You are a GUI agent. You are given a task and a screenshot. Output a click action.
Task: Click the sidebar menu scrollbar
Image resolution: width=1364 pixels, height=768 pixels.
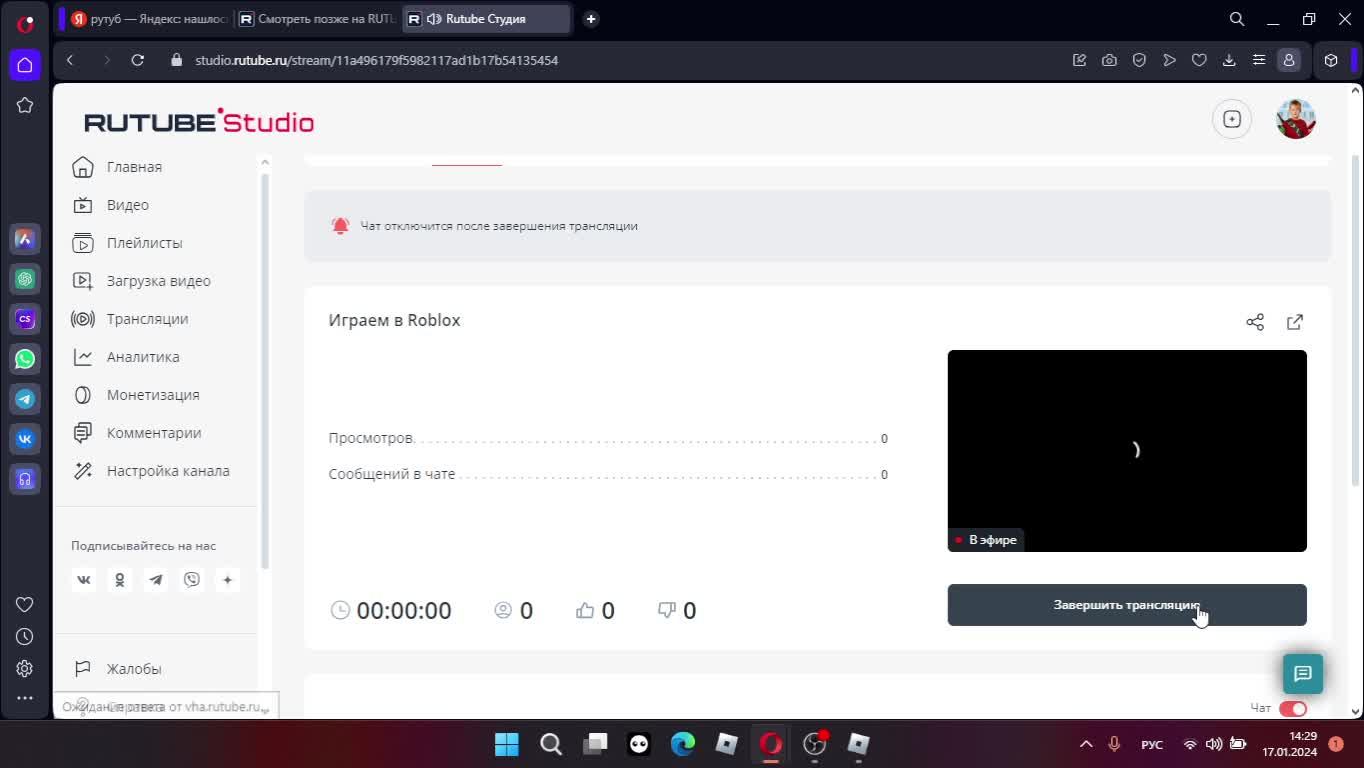pyautogui.click(x=265, y=370)
